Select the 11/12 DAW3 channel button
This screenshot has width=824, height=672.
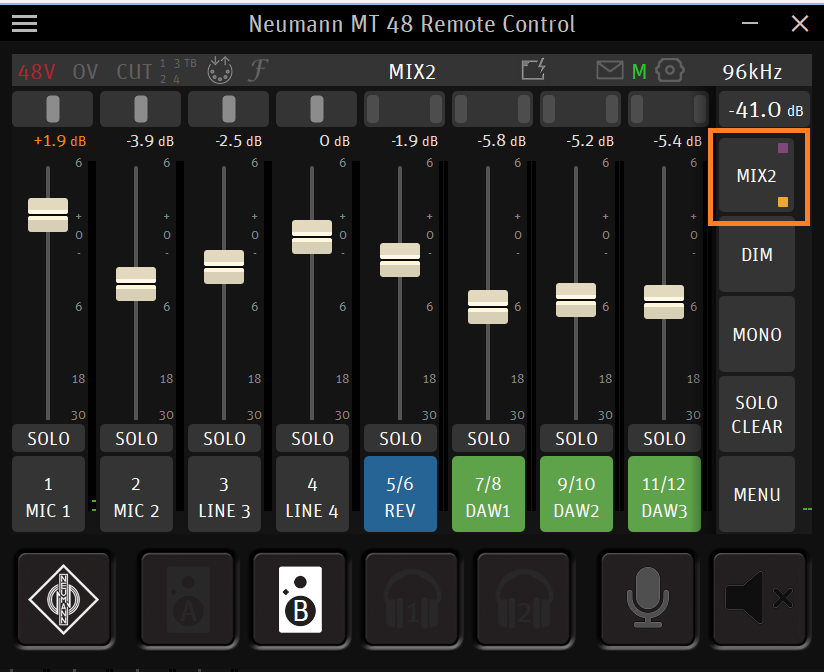coord(664,494)
